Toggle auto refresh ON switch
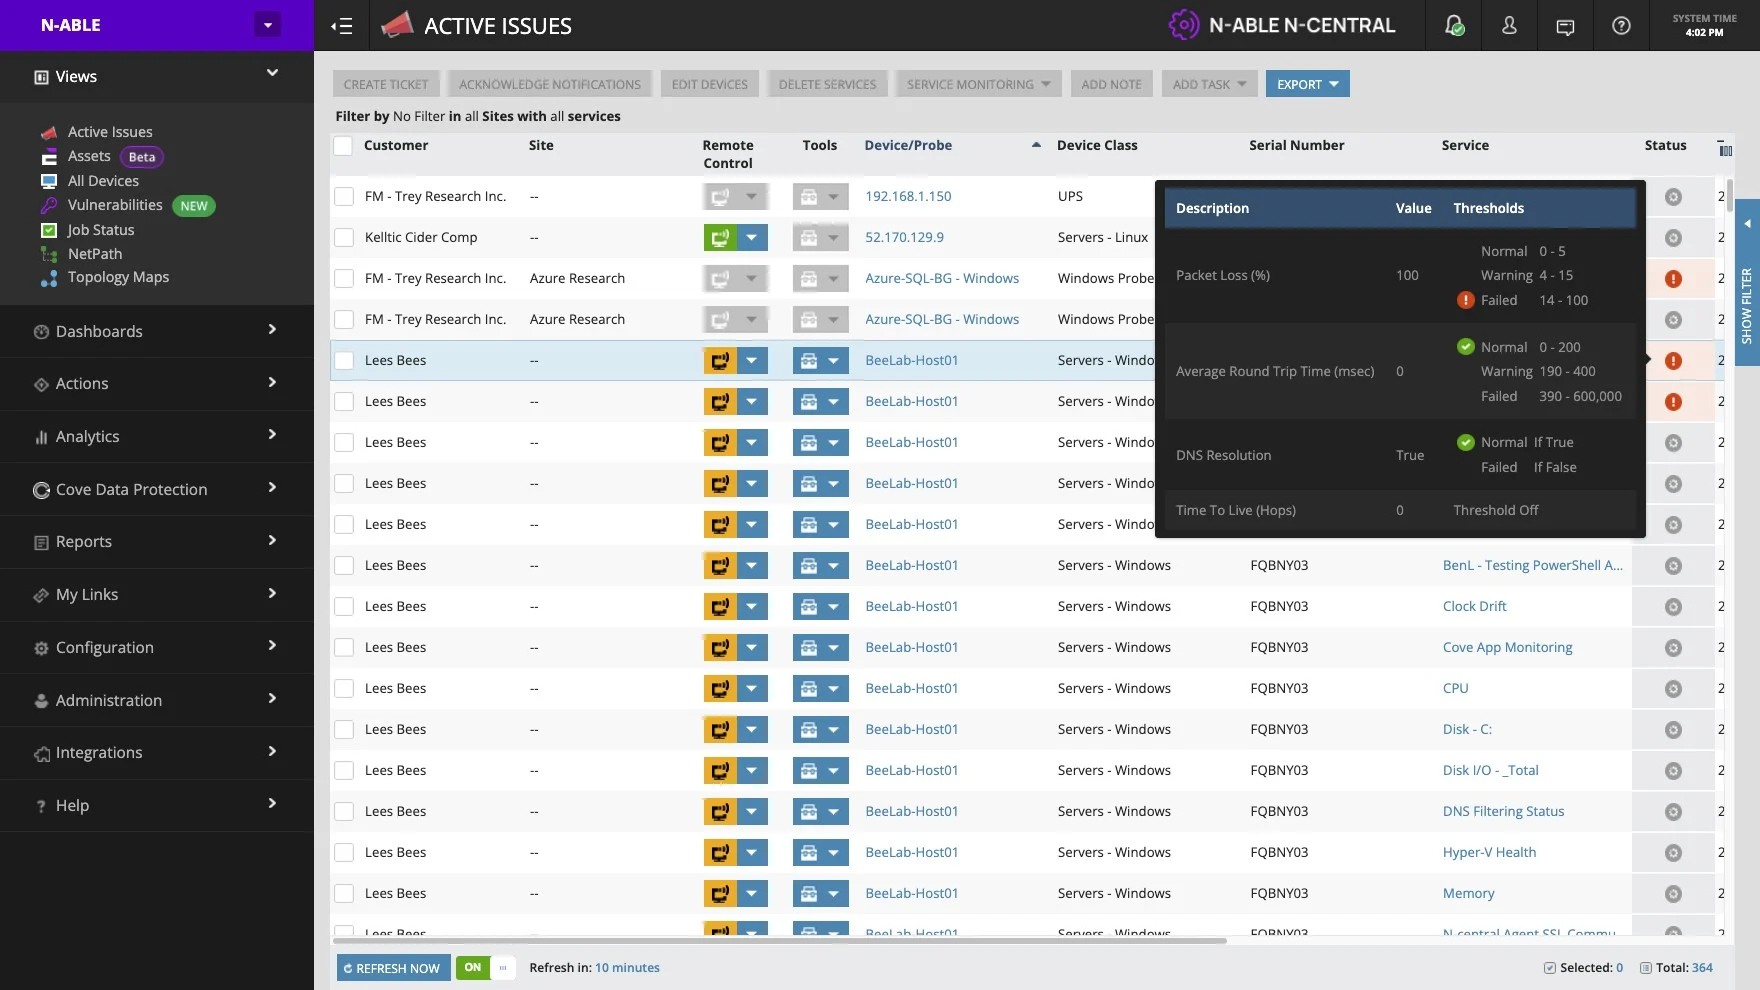This screenshot has height=990, width=1760. [486, 967]
